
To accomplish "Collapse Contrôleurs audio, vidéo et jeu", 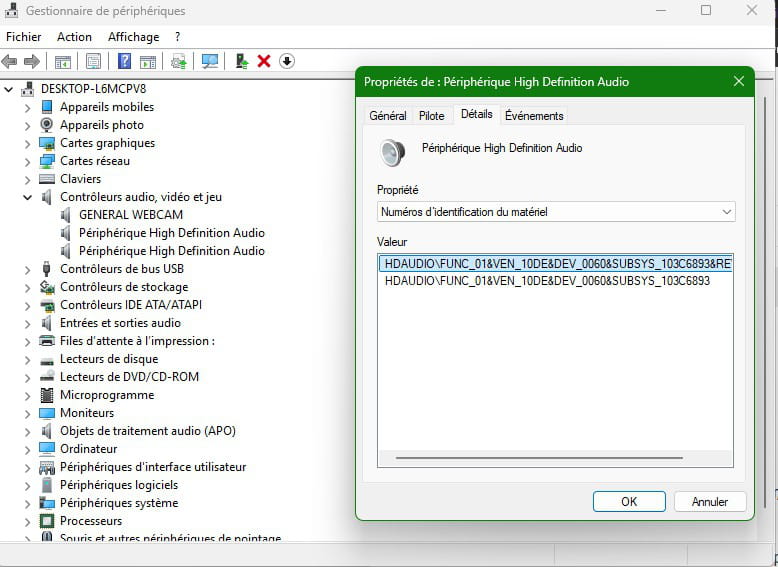I will (x=27, y=197).
